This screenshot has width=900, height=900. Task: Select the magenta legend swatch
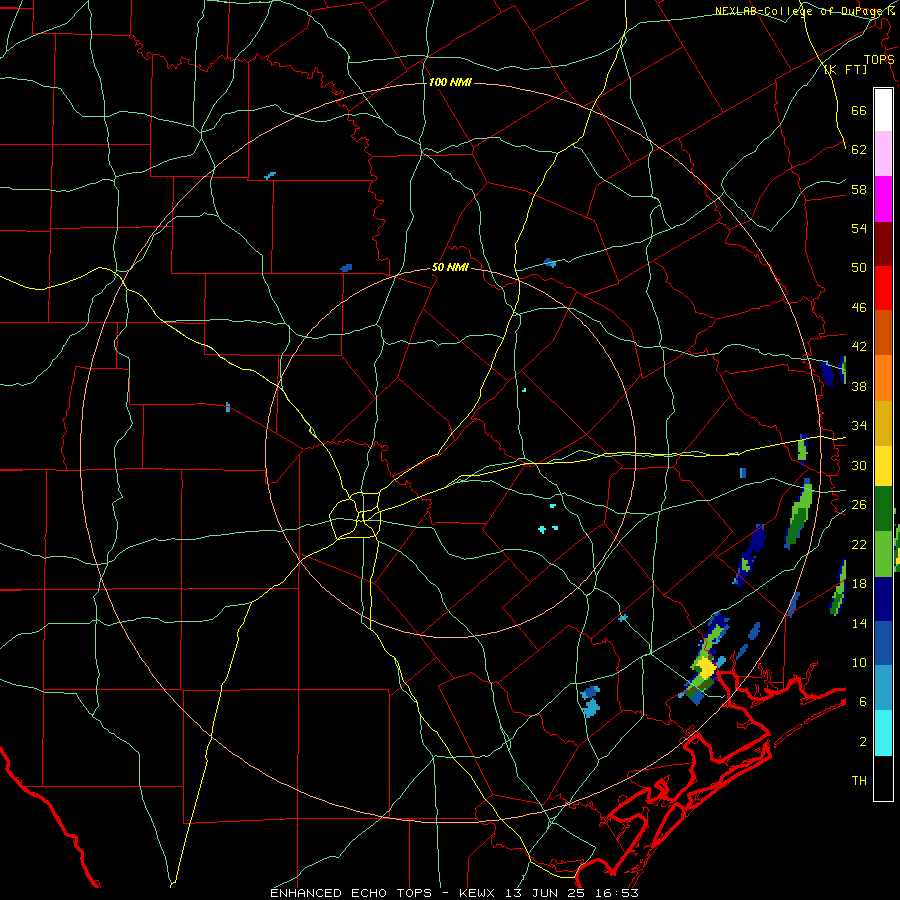883,199
